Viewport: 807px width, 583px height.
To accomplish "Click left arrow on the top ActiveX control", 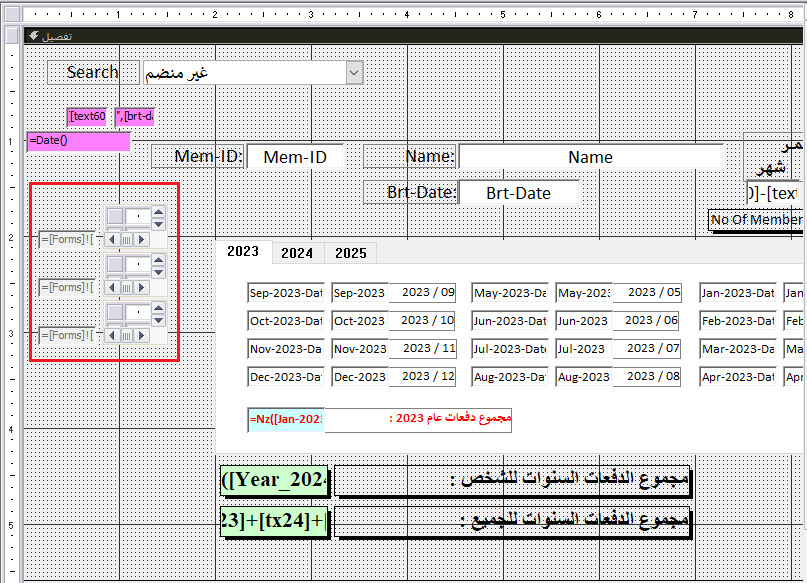I will click(x=112, y=239).
